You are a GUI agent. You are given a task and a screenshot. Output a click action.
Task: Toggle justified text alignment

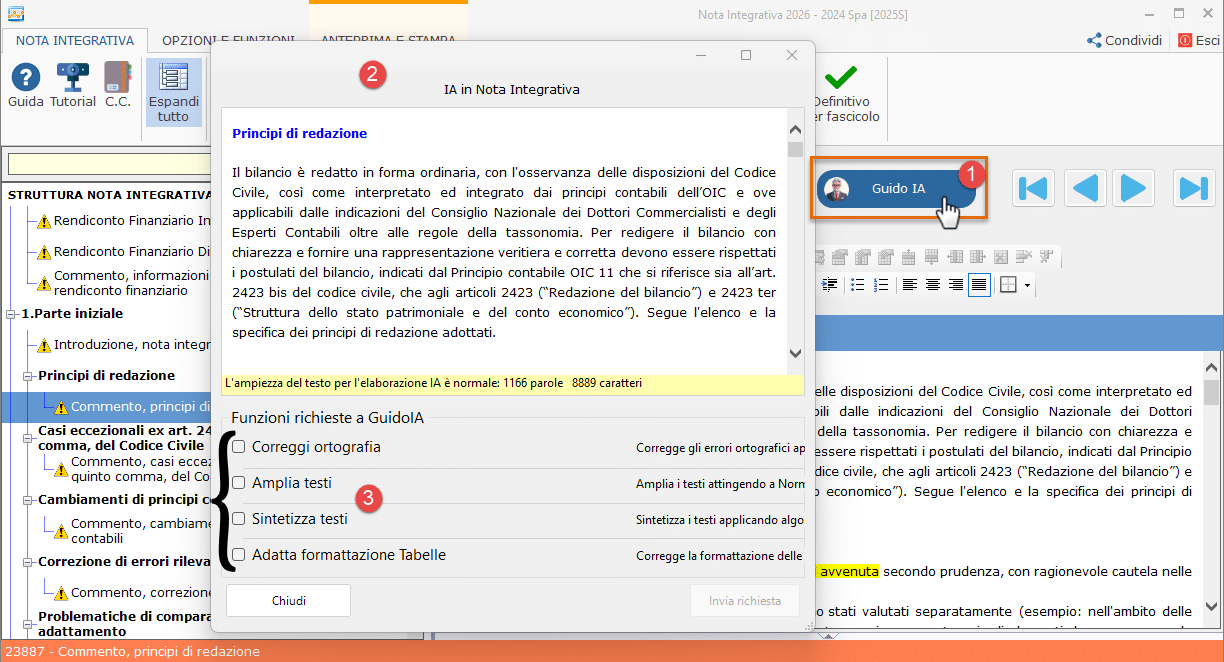tap(979, 285)
